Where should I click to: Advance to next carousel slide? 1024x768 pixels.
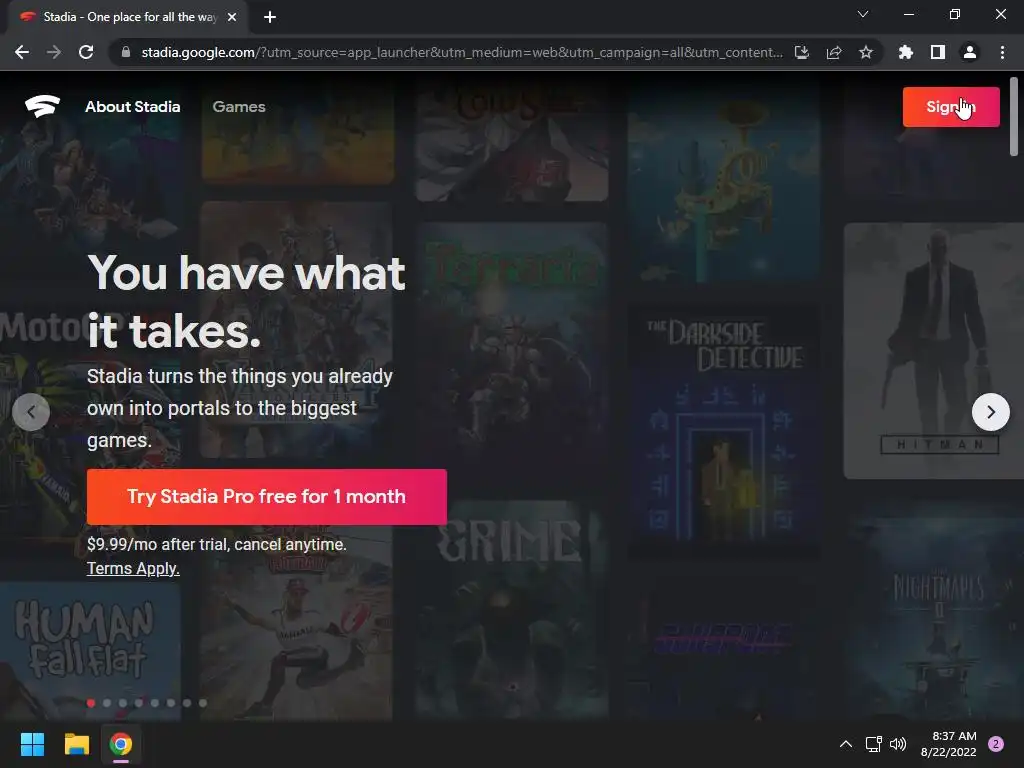tap(991, 412)
